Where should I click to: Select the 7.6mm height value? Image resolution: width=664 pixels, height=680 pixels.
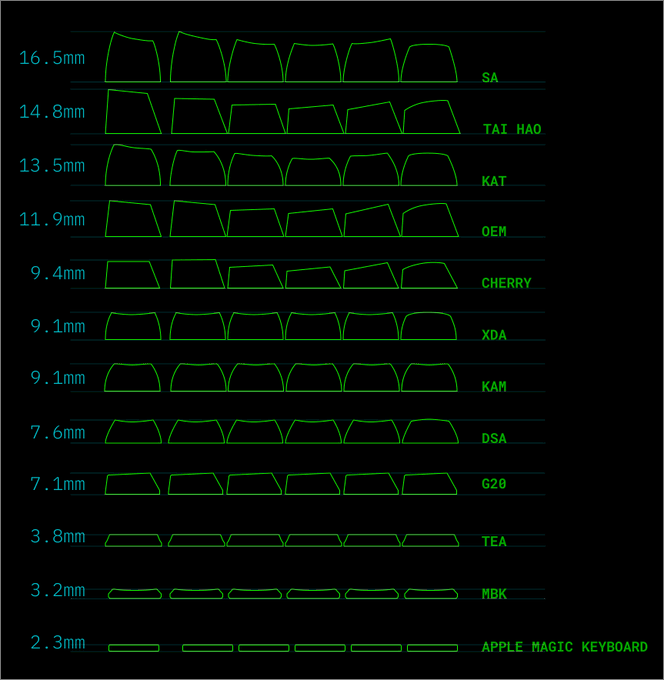coord(58,432)
